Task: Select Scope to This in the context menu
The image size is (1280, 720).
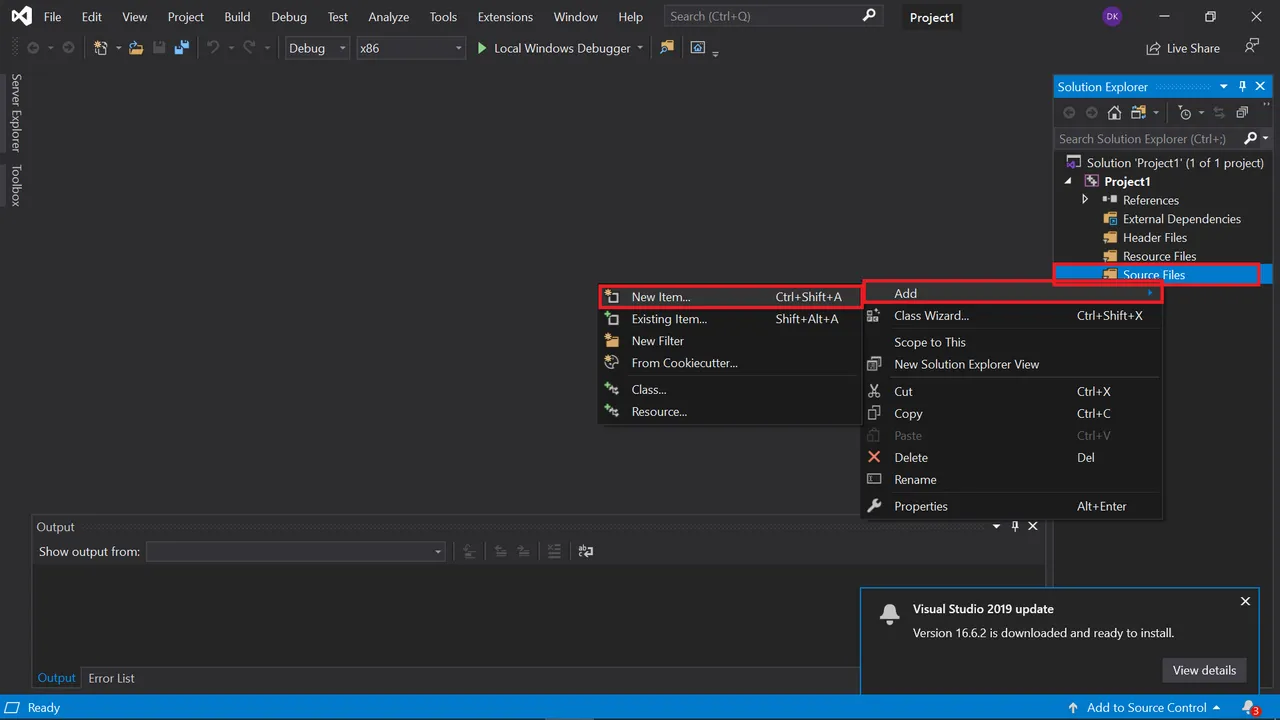Action: click(x=1012, y=342)
